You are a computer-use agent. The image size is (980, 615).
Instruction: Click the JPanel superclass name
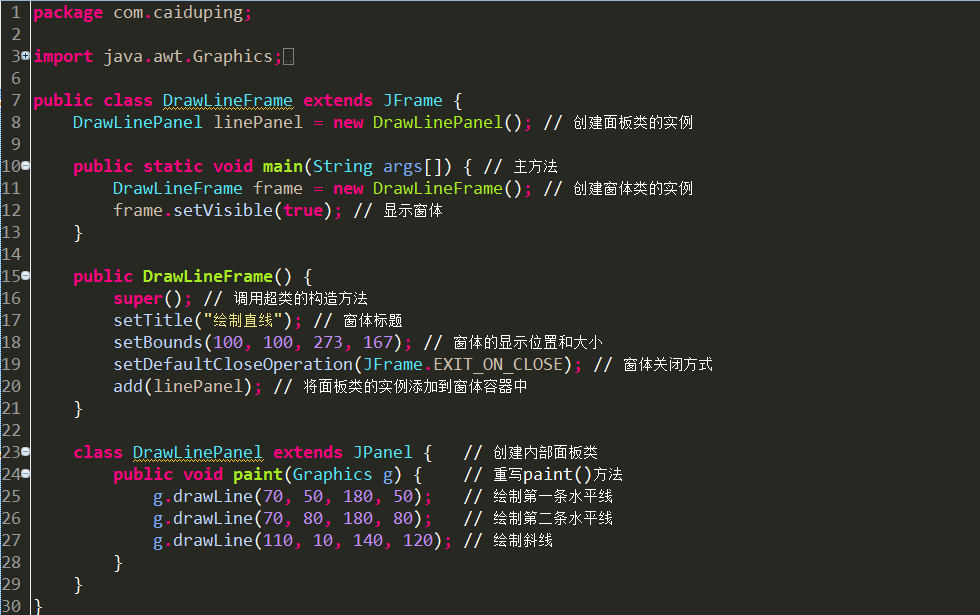coord(383,452)
